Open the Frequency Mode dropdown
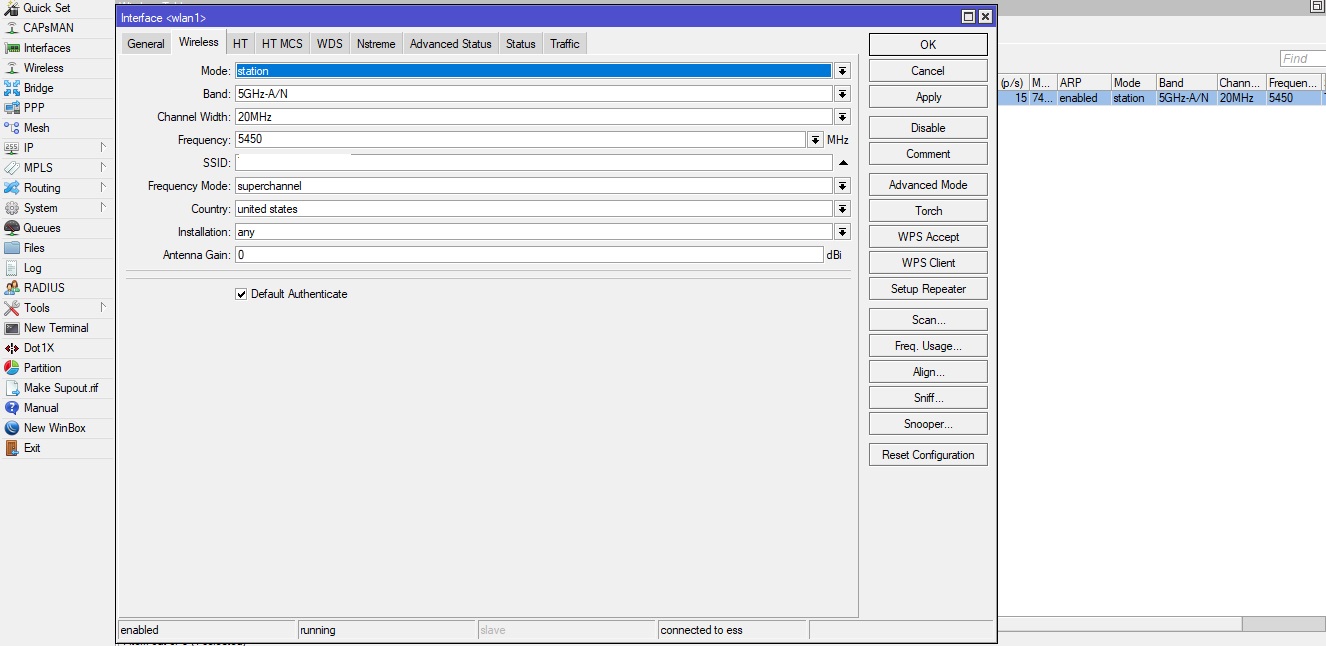Viewport: 1326px width, 646px height. (842, 185)
